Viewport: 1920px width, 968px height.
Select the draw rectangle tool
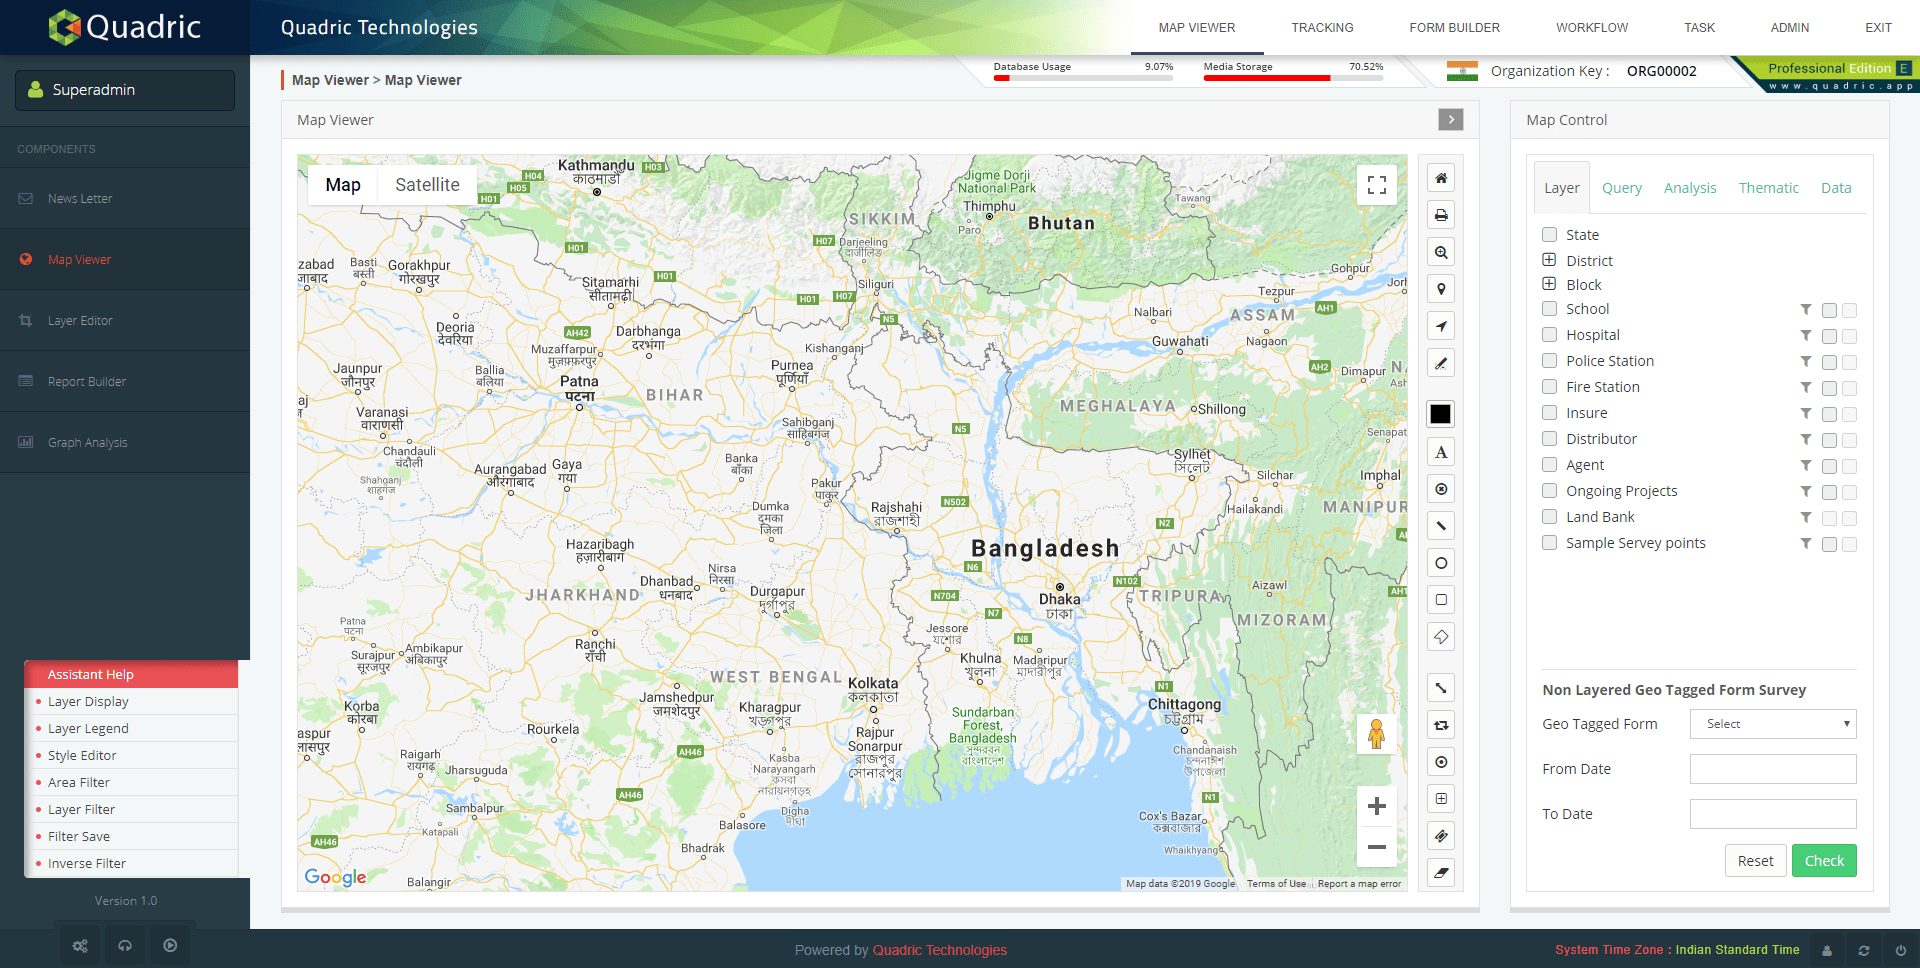1441,600
